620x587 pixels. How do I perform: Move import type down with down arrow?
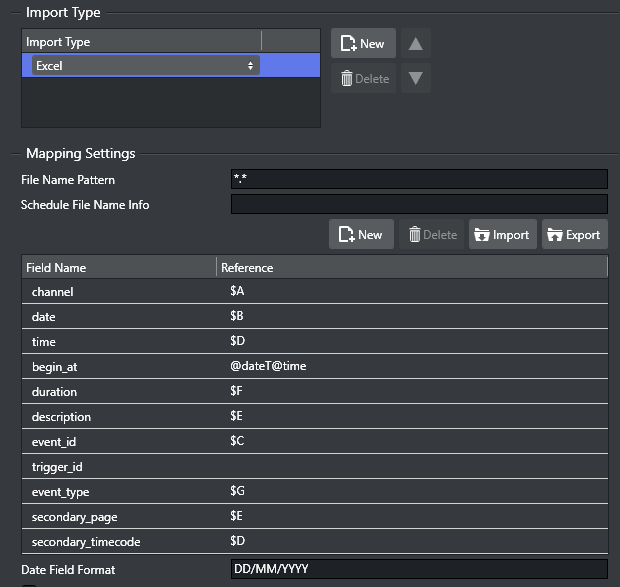[416, 79]
